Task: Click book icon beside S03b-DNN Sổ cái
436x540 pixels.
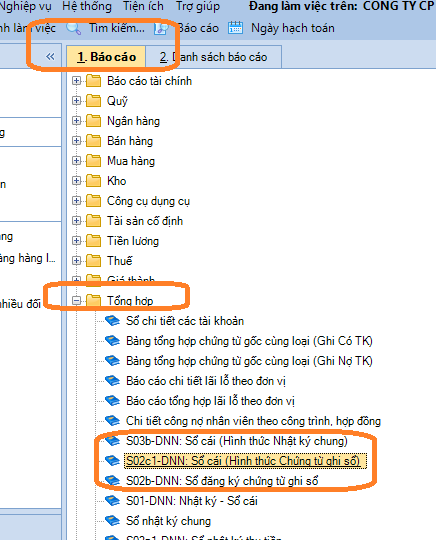Action: point(112,440)
